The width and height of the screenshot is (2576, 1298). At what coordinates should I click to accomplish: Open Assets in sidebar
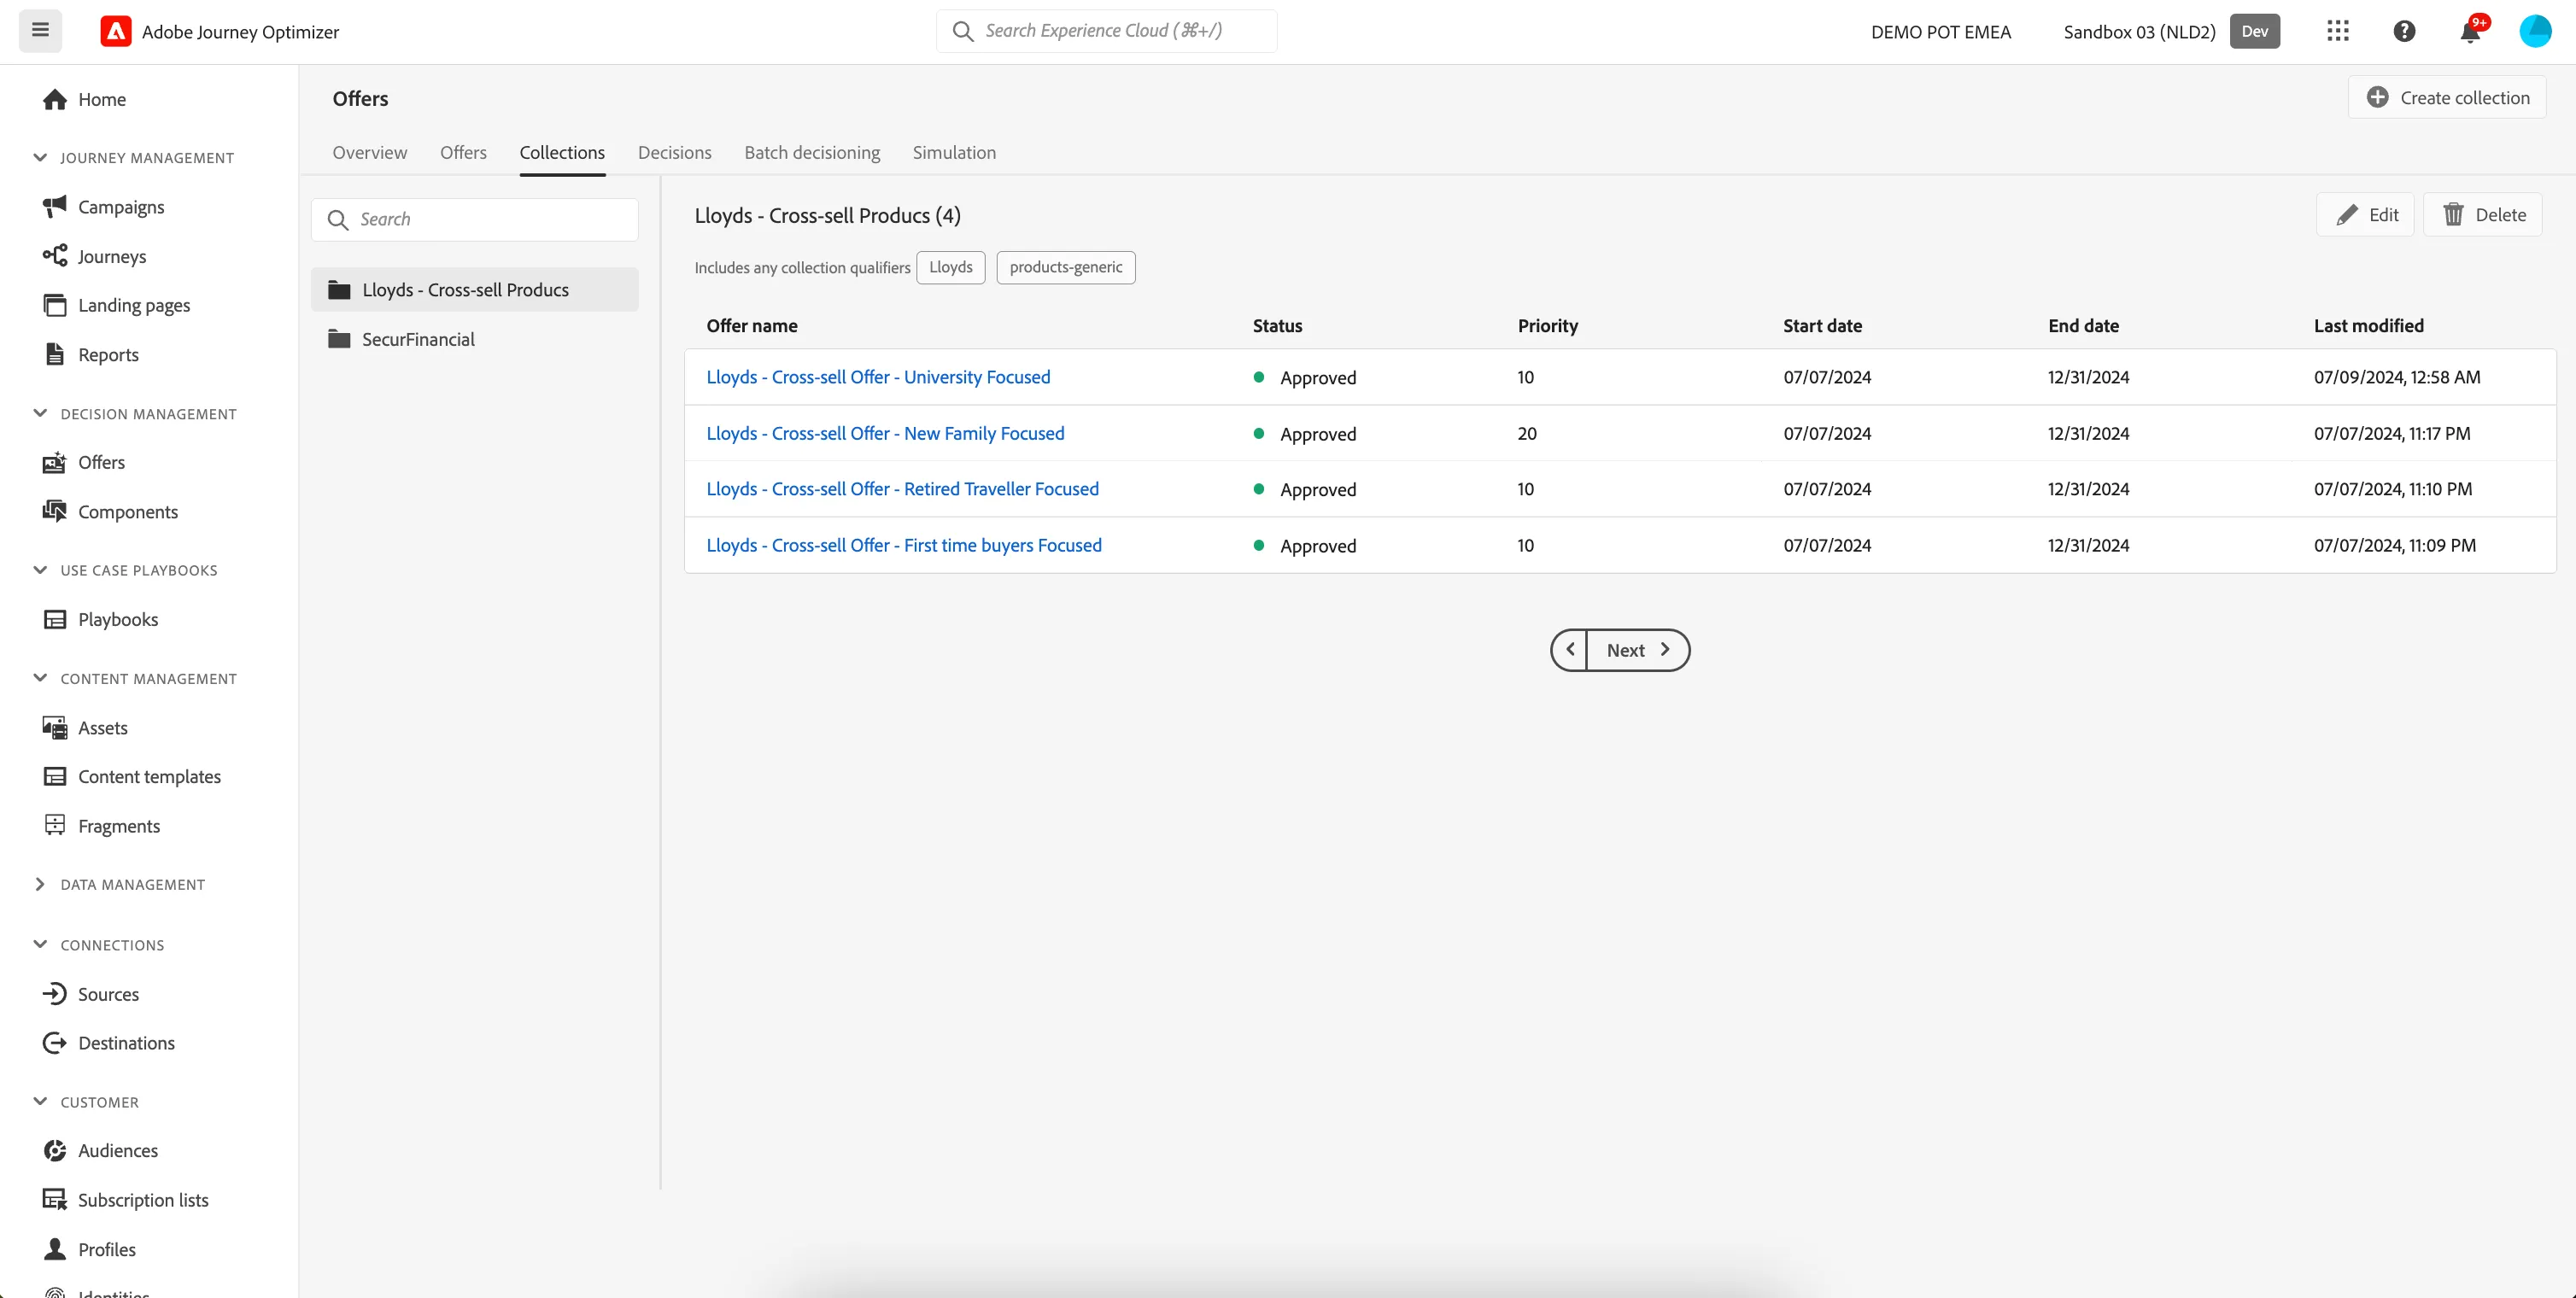(86, 728)
